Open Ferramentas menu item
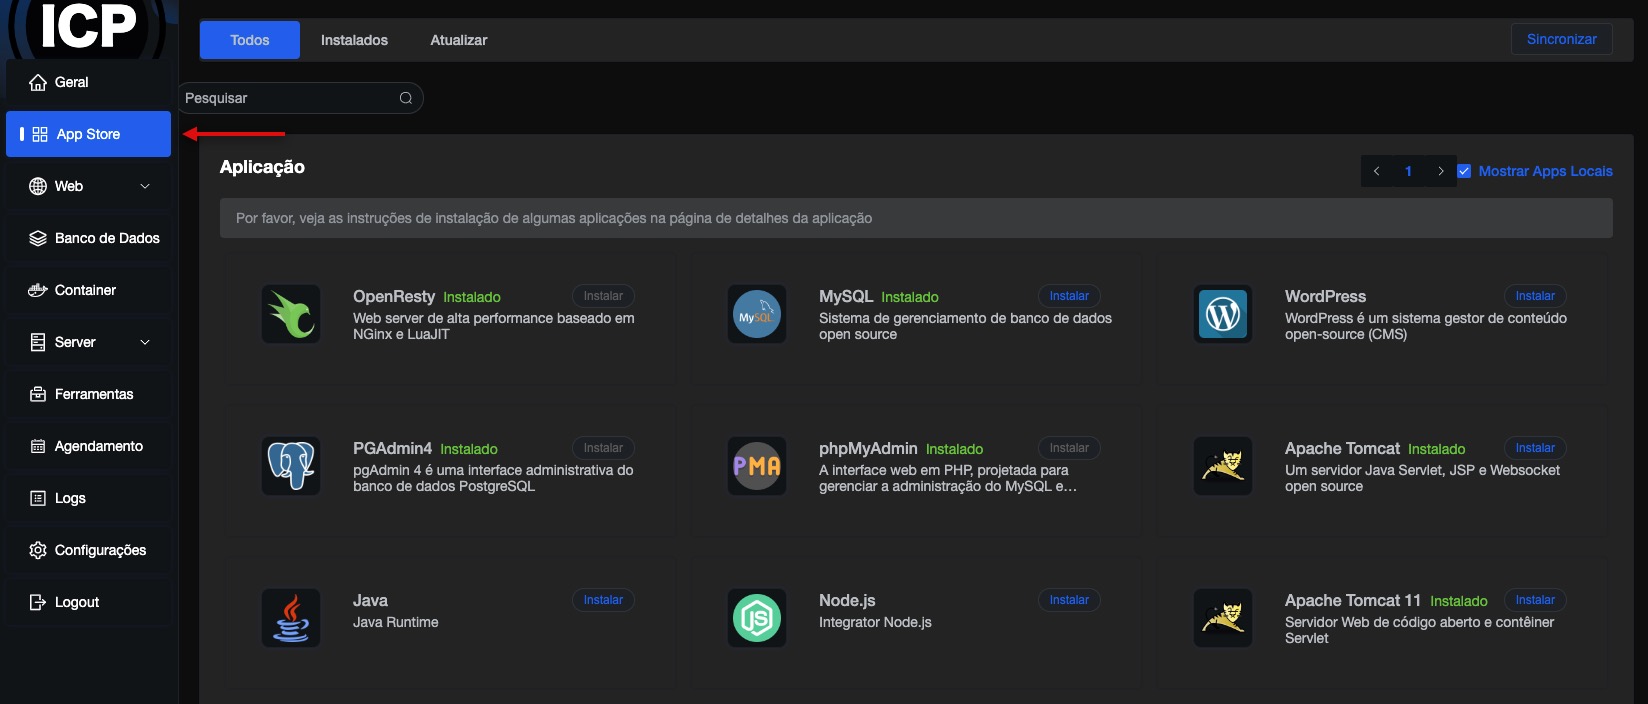The image size is (1648, 704). tap(88, 394)
